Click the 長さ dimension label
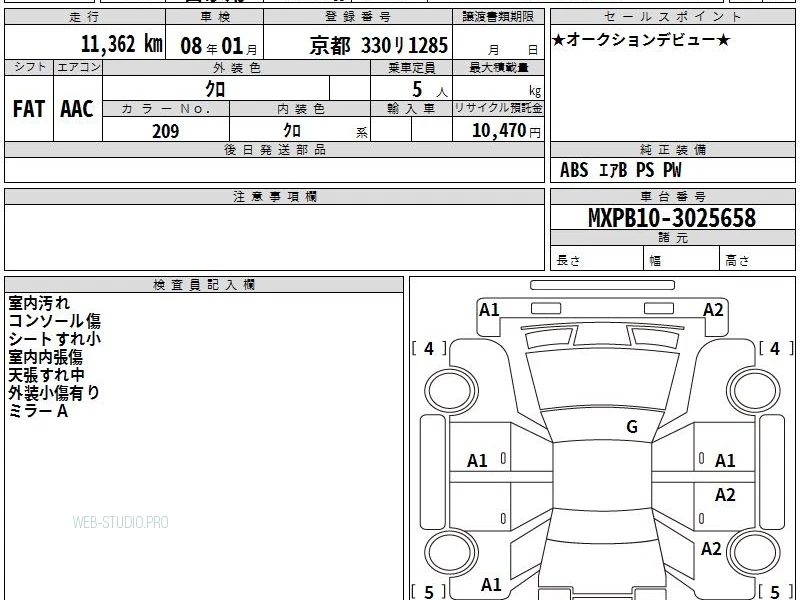The height and width of the screenshot is (600, 800). pos(568,261)
